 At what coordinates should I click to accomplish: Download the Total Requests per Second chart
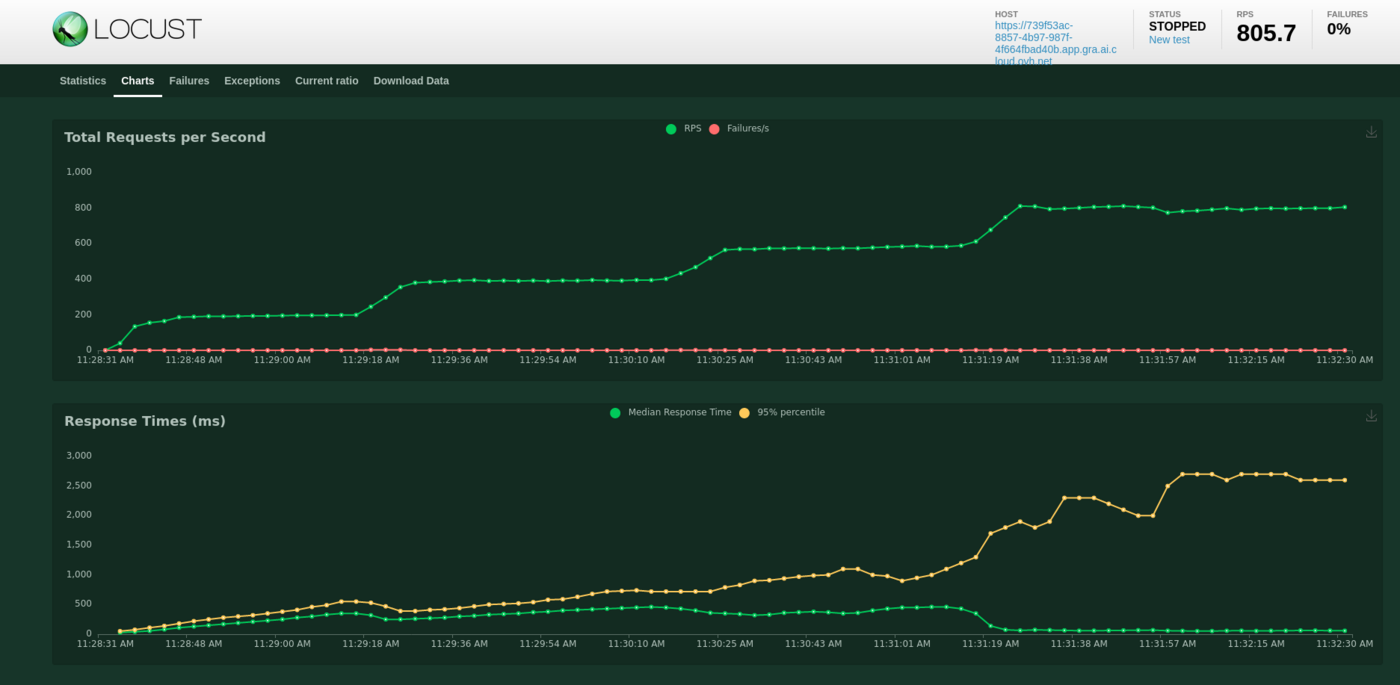1371,132
